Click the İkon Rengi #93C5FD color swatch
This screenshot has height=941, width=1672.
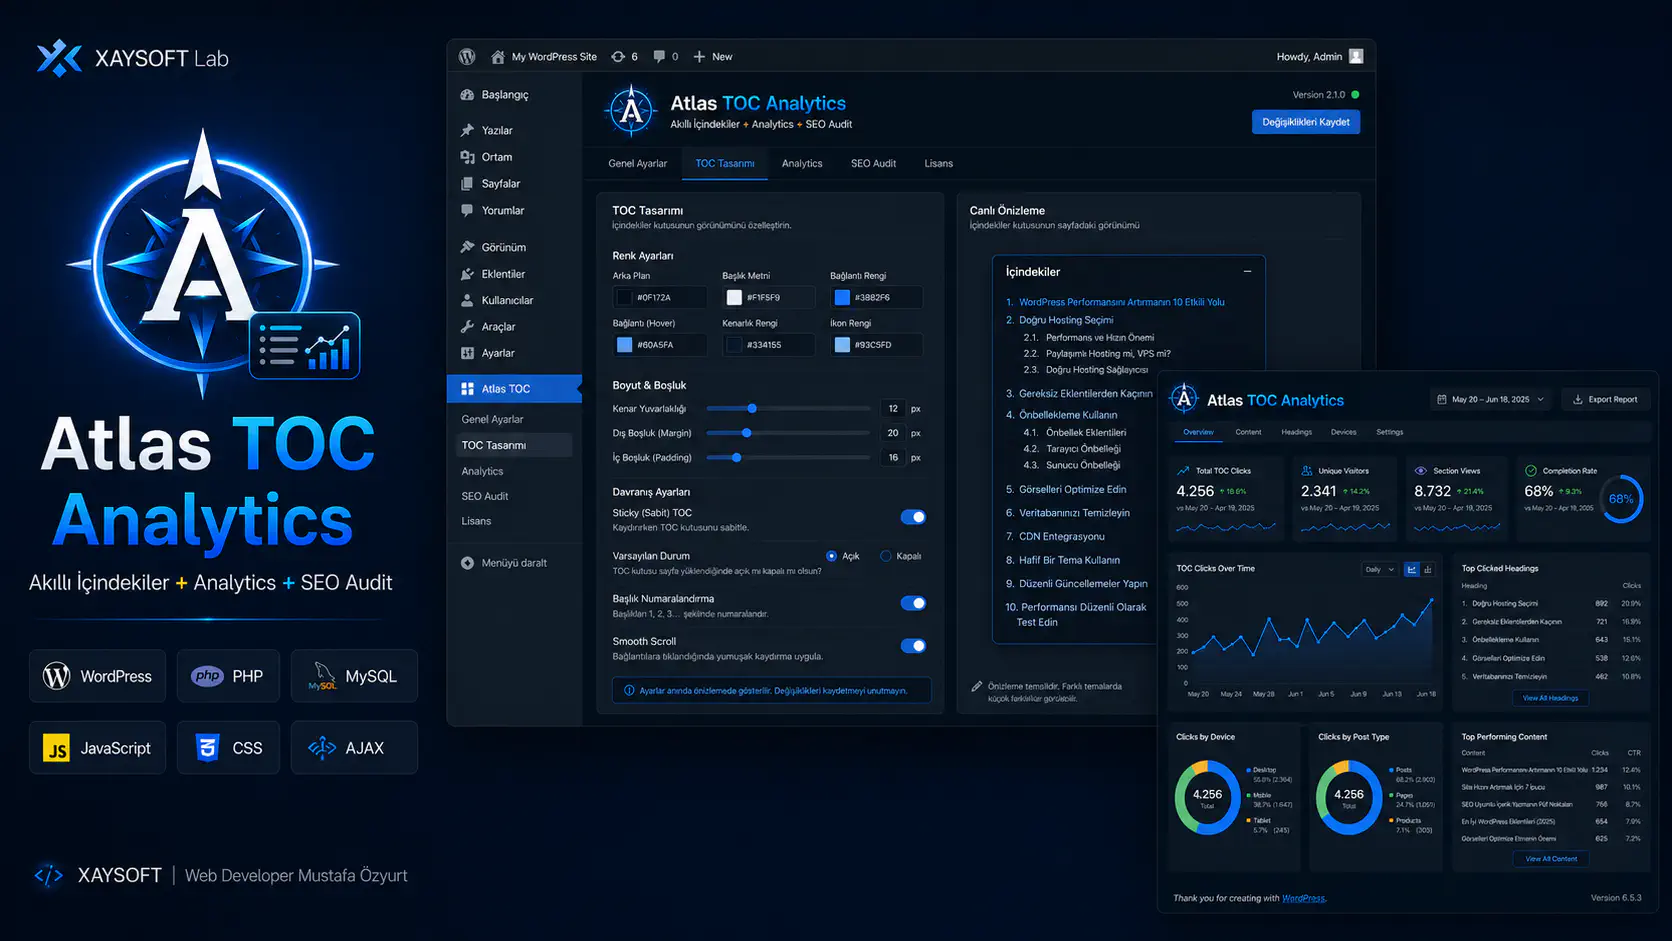click(x=842, y=345)
